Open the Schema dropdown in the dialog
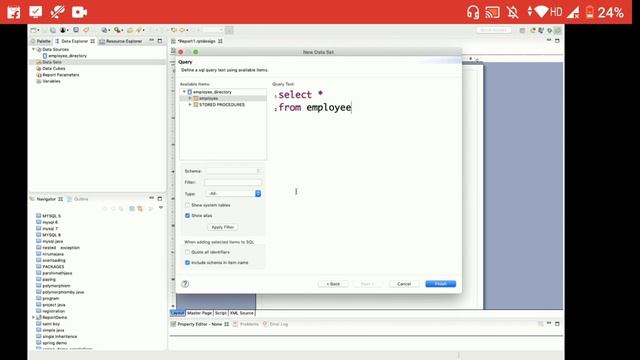 233,171
